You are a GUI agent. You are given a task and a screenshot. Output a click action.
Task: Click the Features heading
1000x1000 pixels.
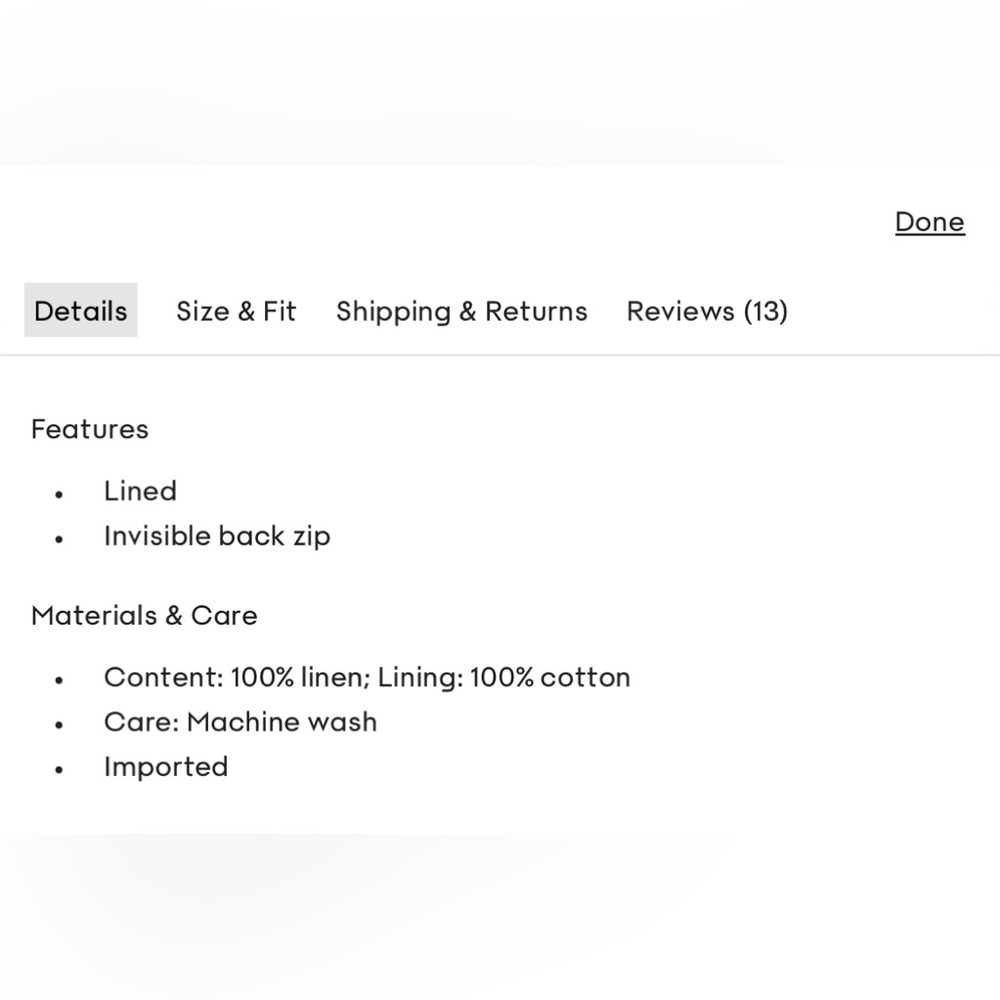[90, 429]
